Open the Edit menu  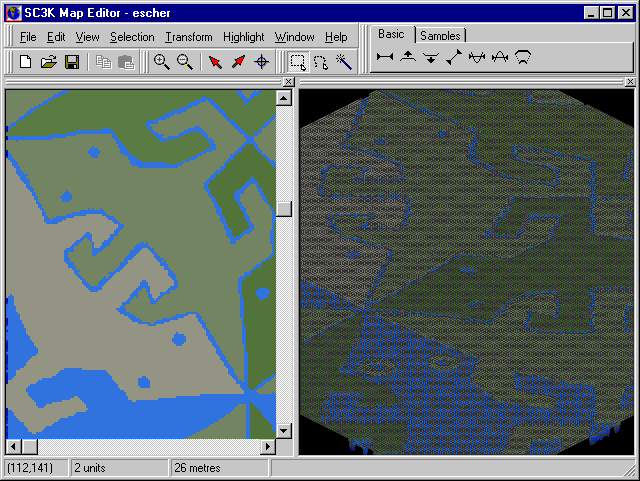click(x=56, y=37)
